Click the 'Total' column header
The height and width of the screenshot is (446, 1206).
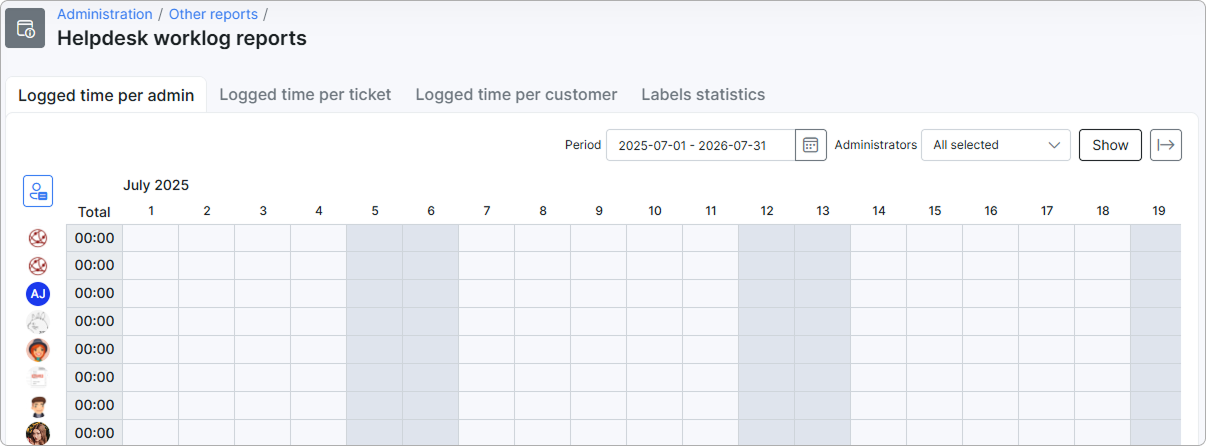pyautogui.click(x=95, y=212)
